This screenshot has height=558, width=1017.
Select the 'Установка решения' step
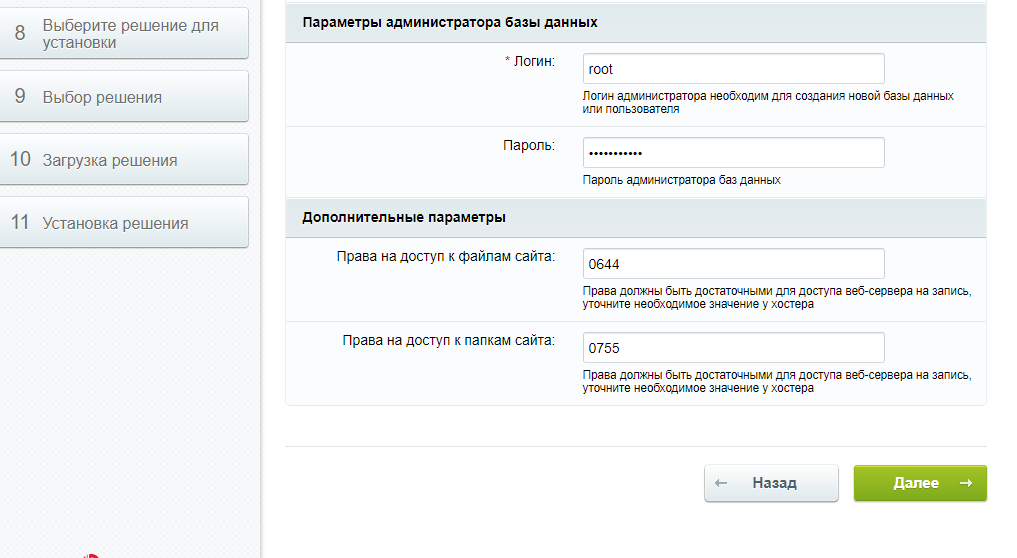[x=115, y=223]
